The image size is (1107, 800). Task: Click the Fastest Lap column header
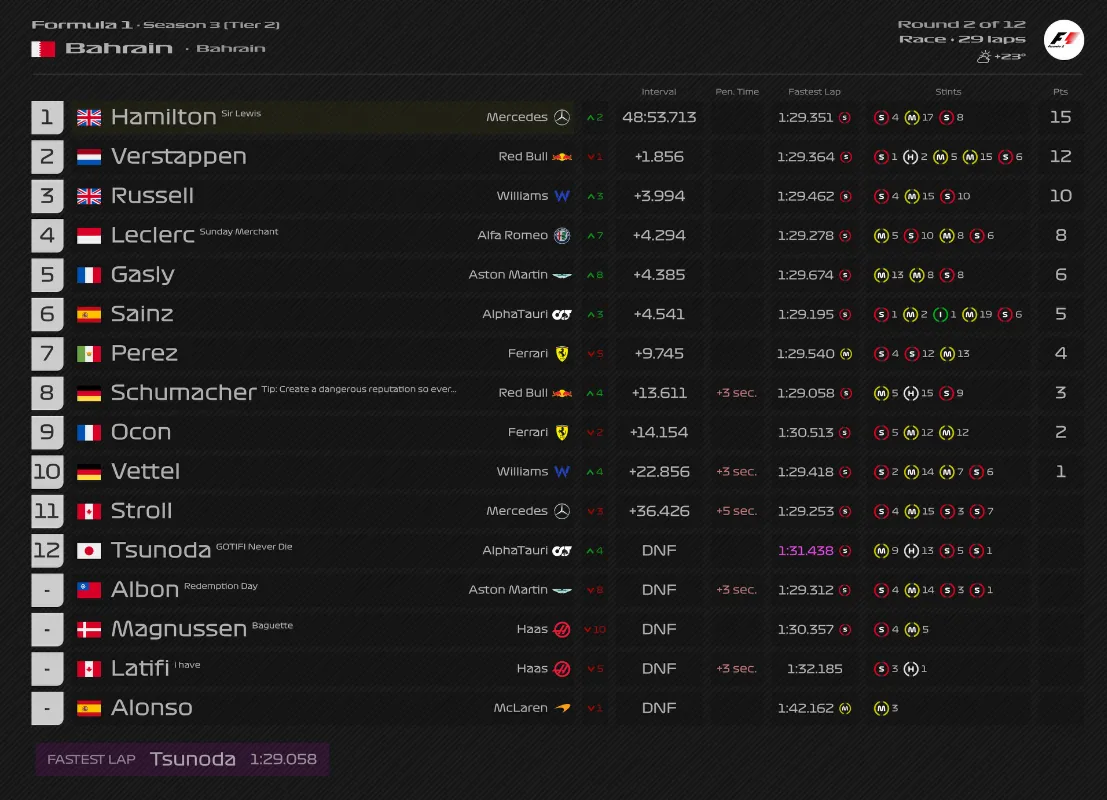point(814,92)
